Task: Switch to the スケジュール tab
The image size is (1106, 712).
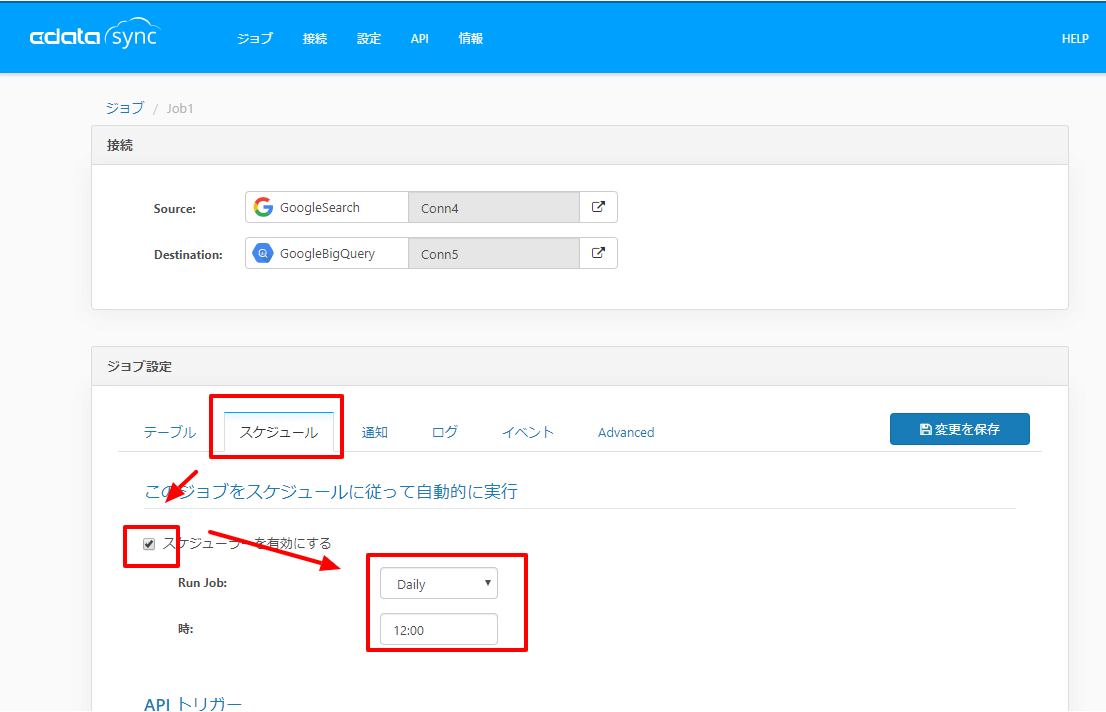Action: [279, 433]
